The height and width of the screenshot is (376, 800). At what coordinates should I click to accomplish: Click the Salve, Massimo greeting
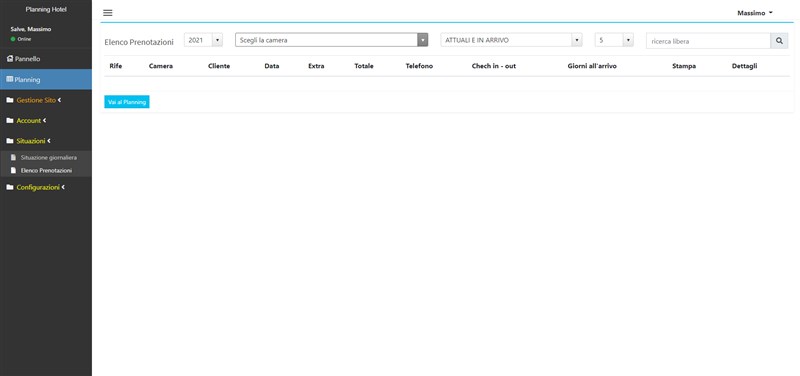click(x=31, y=29)
